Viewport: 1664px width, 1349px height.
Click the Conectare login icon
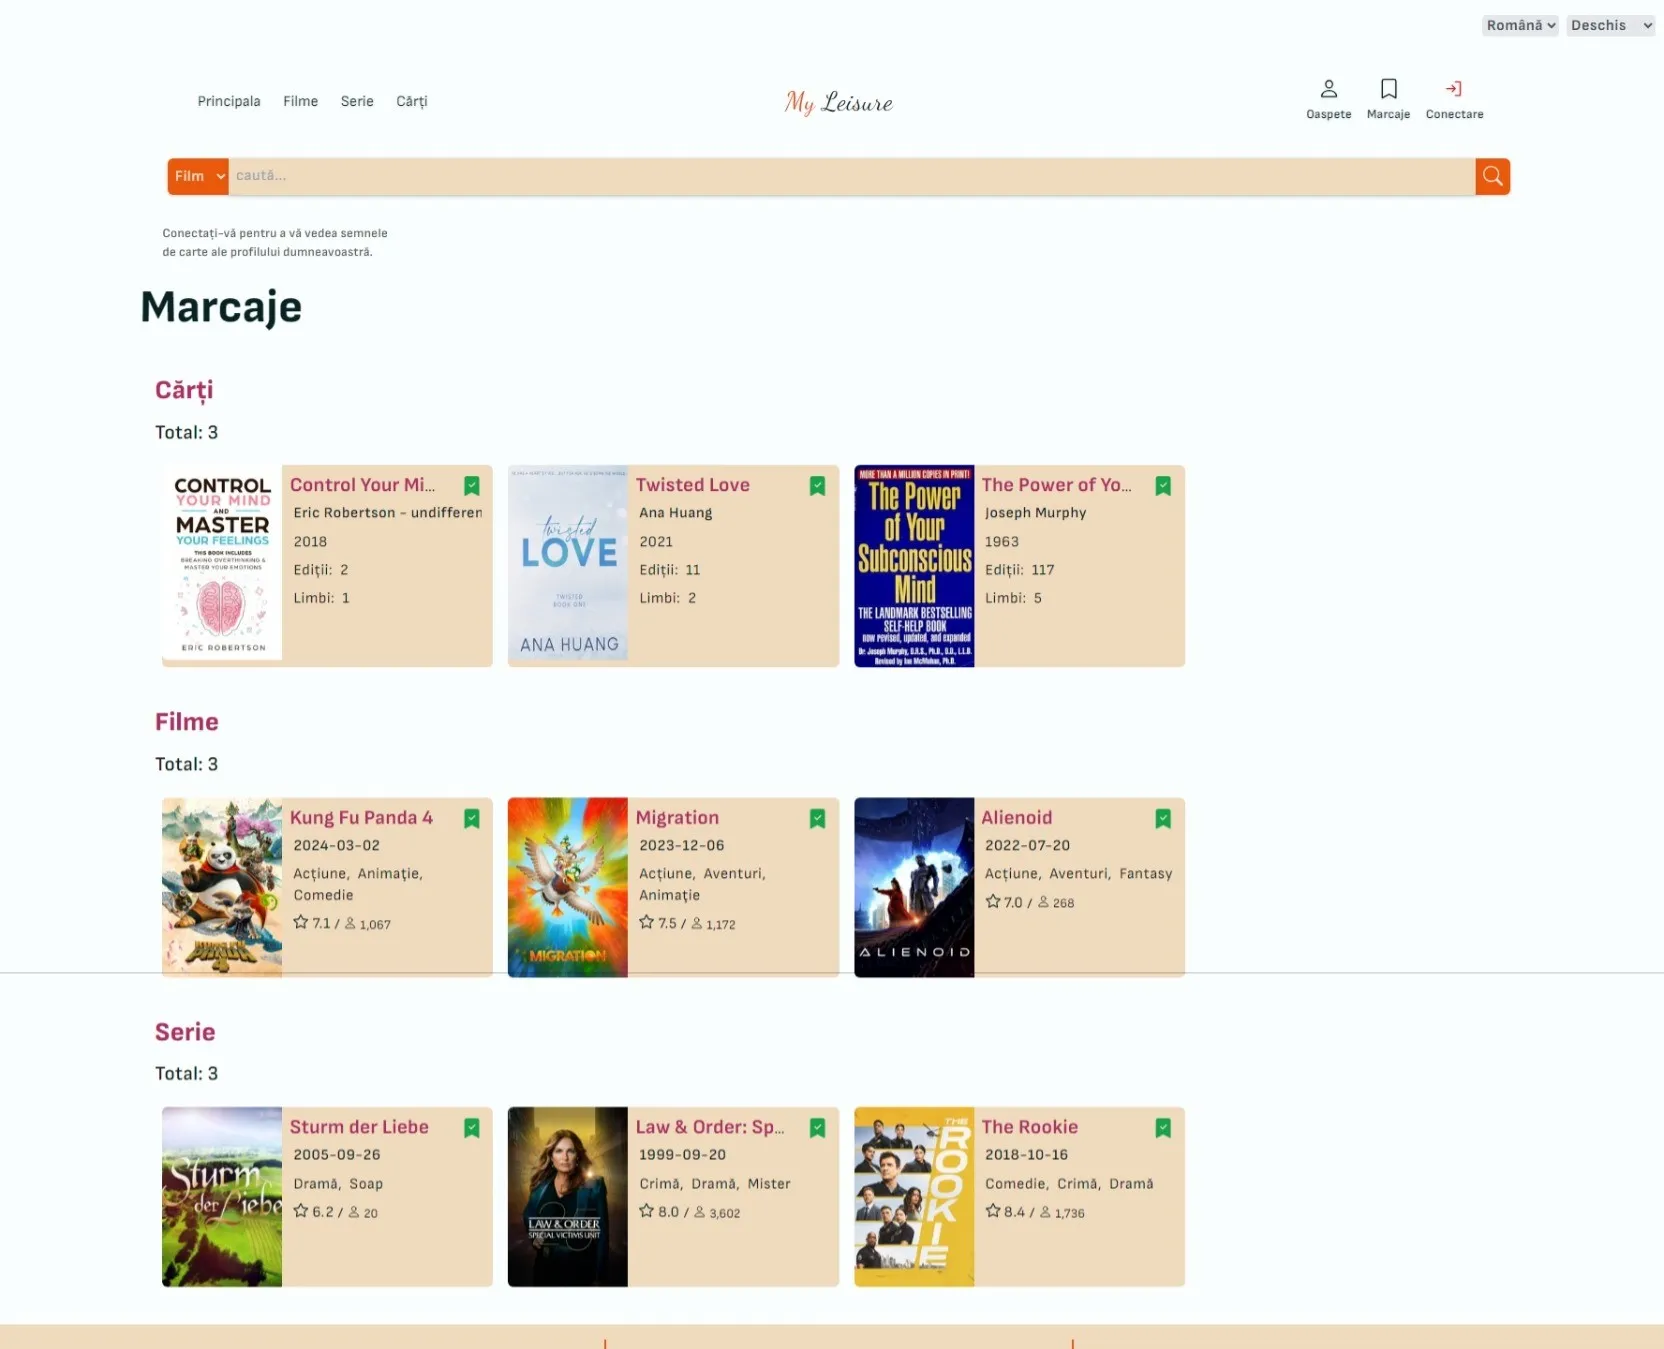coord(1454,89)
